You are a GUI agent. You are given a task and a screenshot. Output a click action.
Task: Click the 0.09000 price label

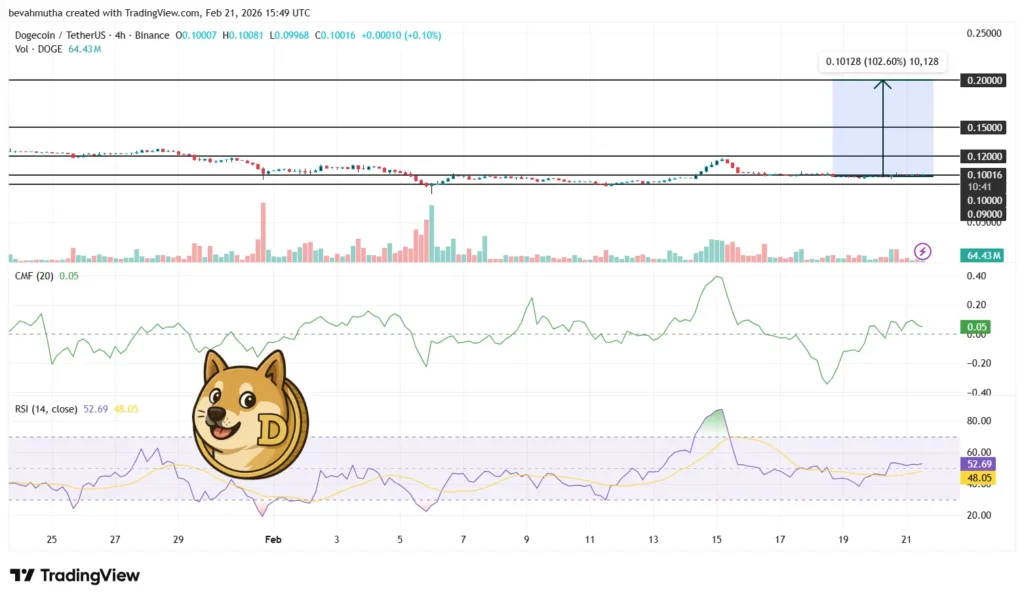pyautogui.click(x=984, y=213)
